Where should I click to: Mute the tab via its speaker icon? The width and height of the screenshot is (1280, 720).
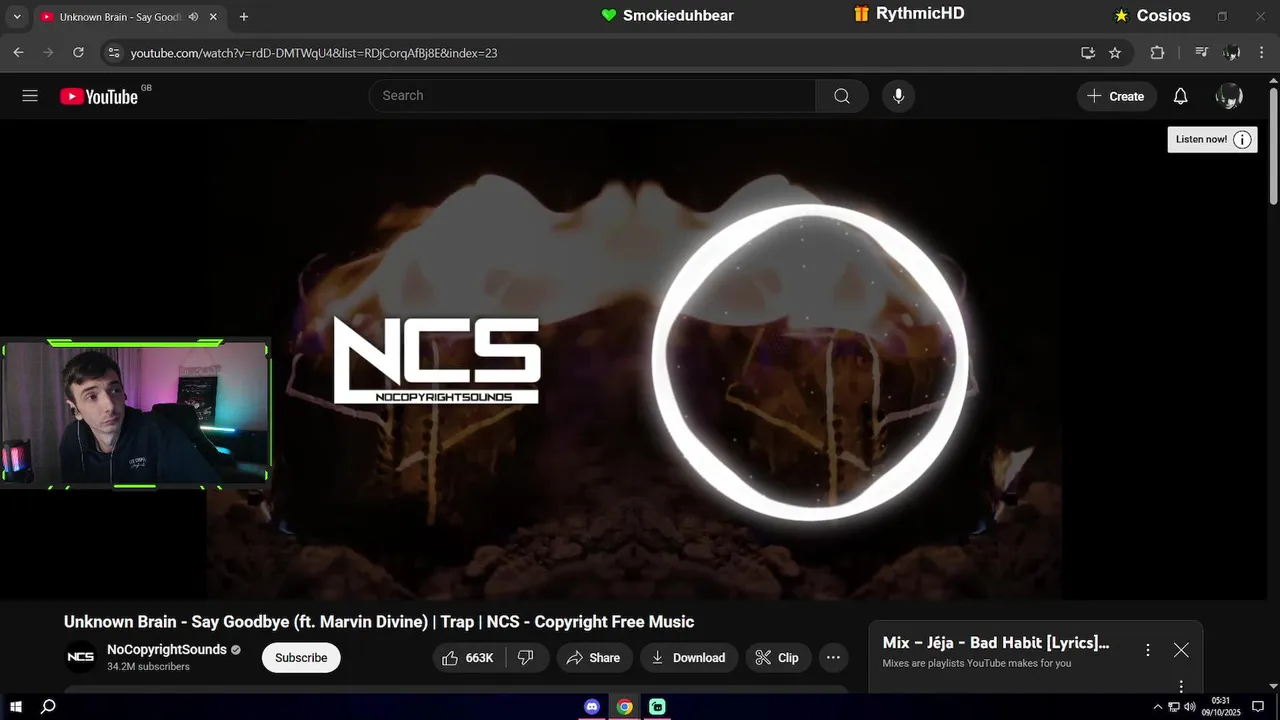tap(193, 17)
